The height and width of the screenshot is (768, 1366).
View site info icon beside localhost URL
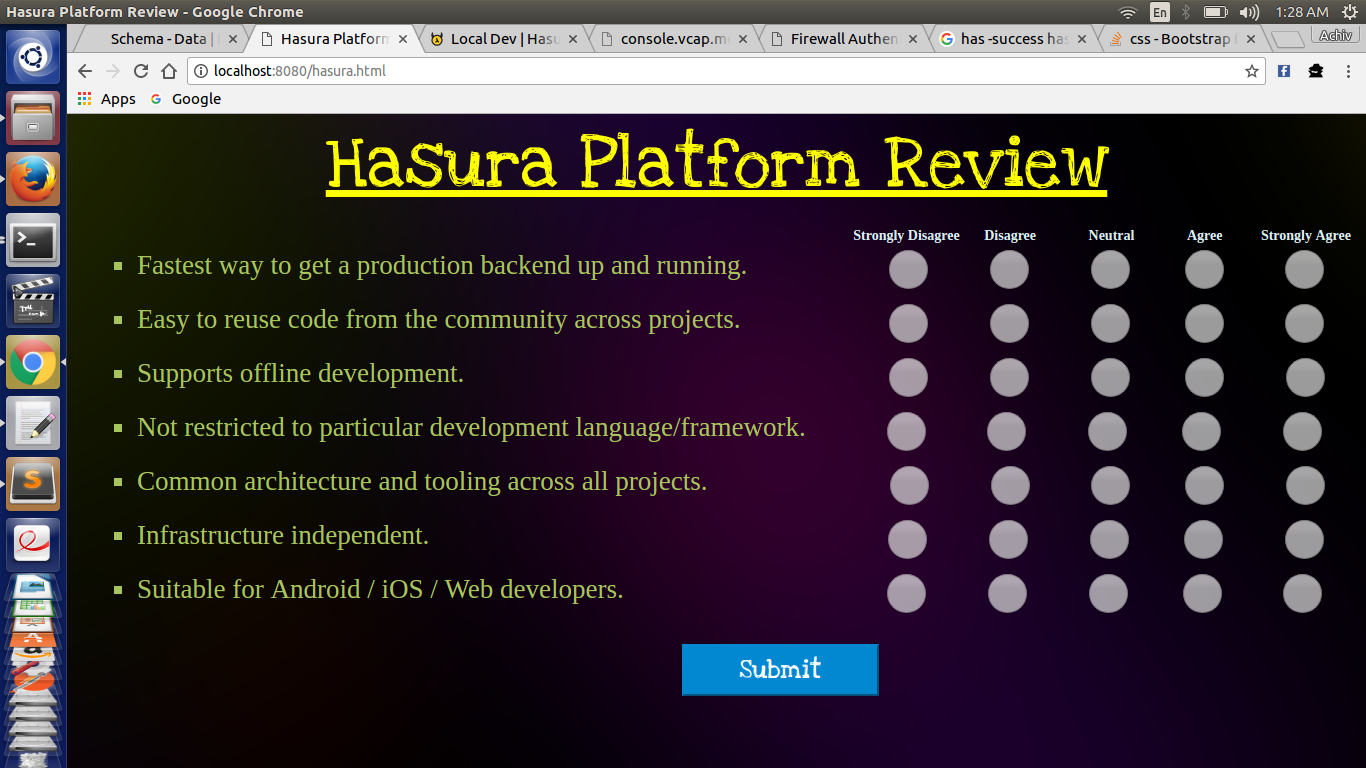pos(200,71)
